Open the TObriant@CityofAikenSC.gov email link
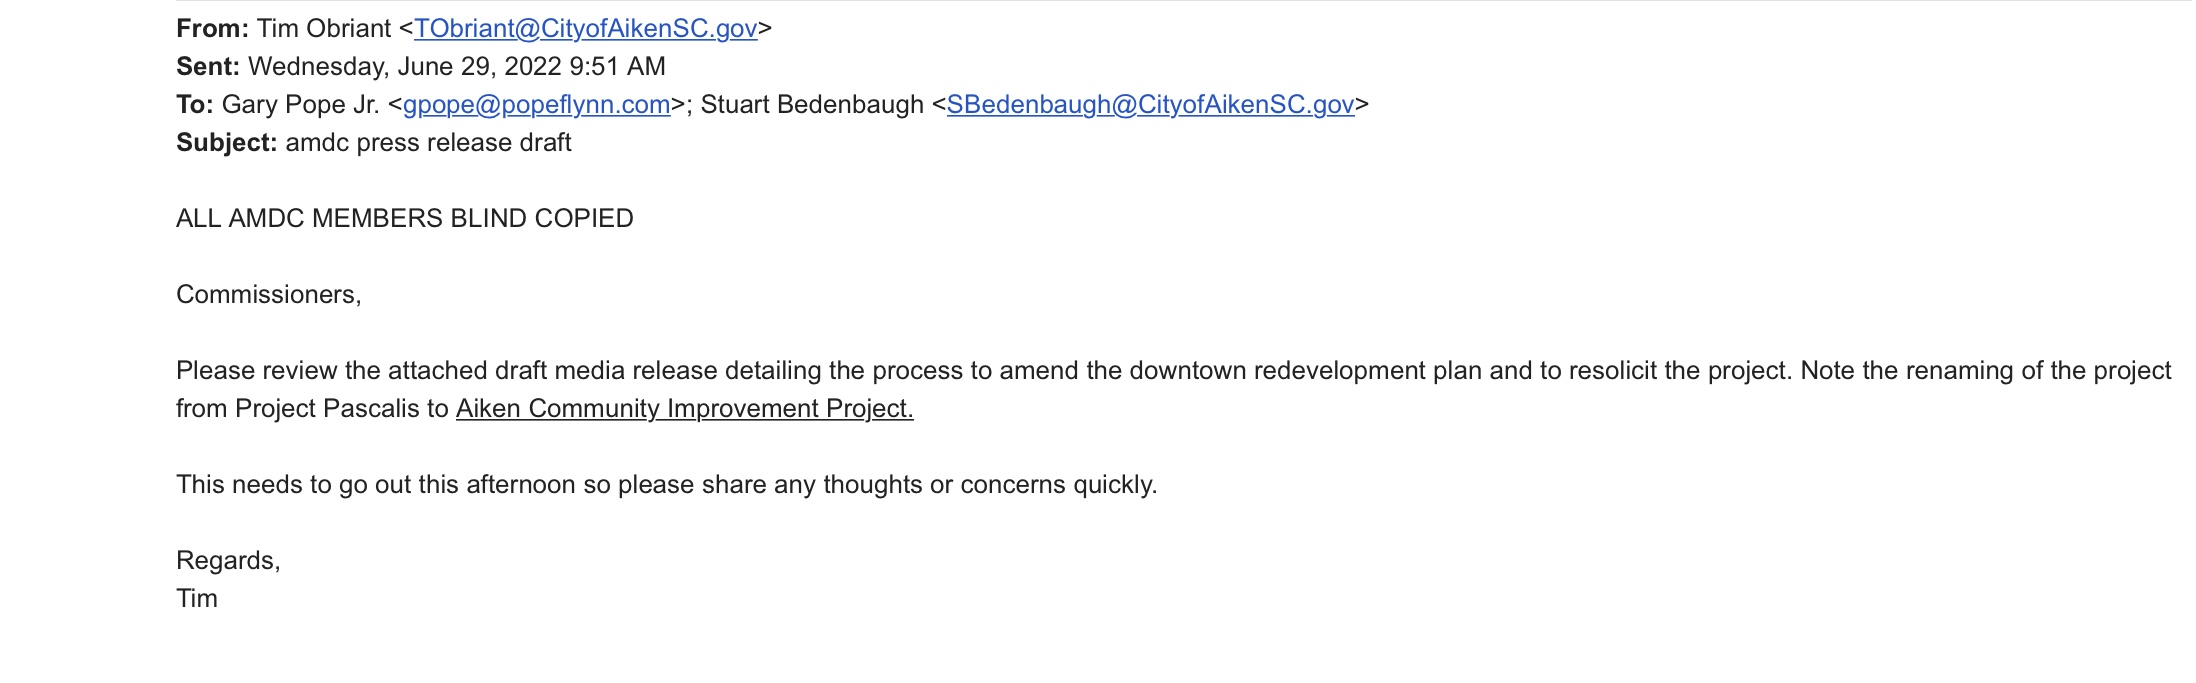This screenshot has width=2196, height=683. point(585,29)
